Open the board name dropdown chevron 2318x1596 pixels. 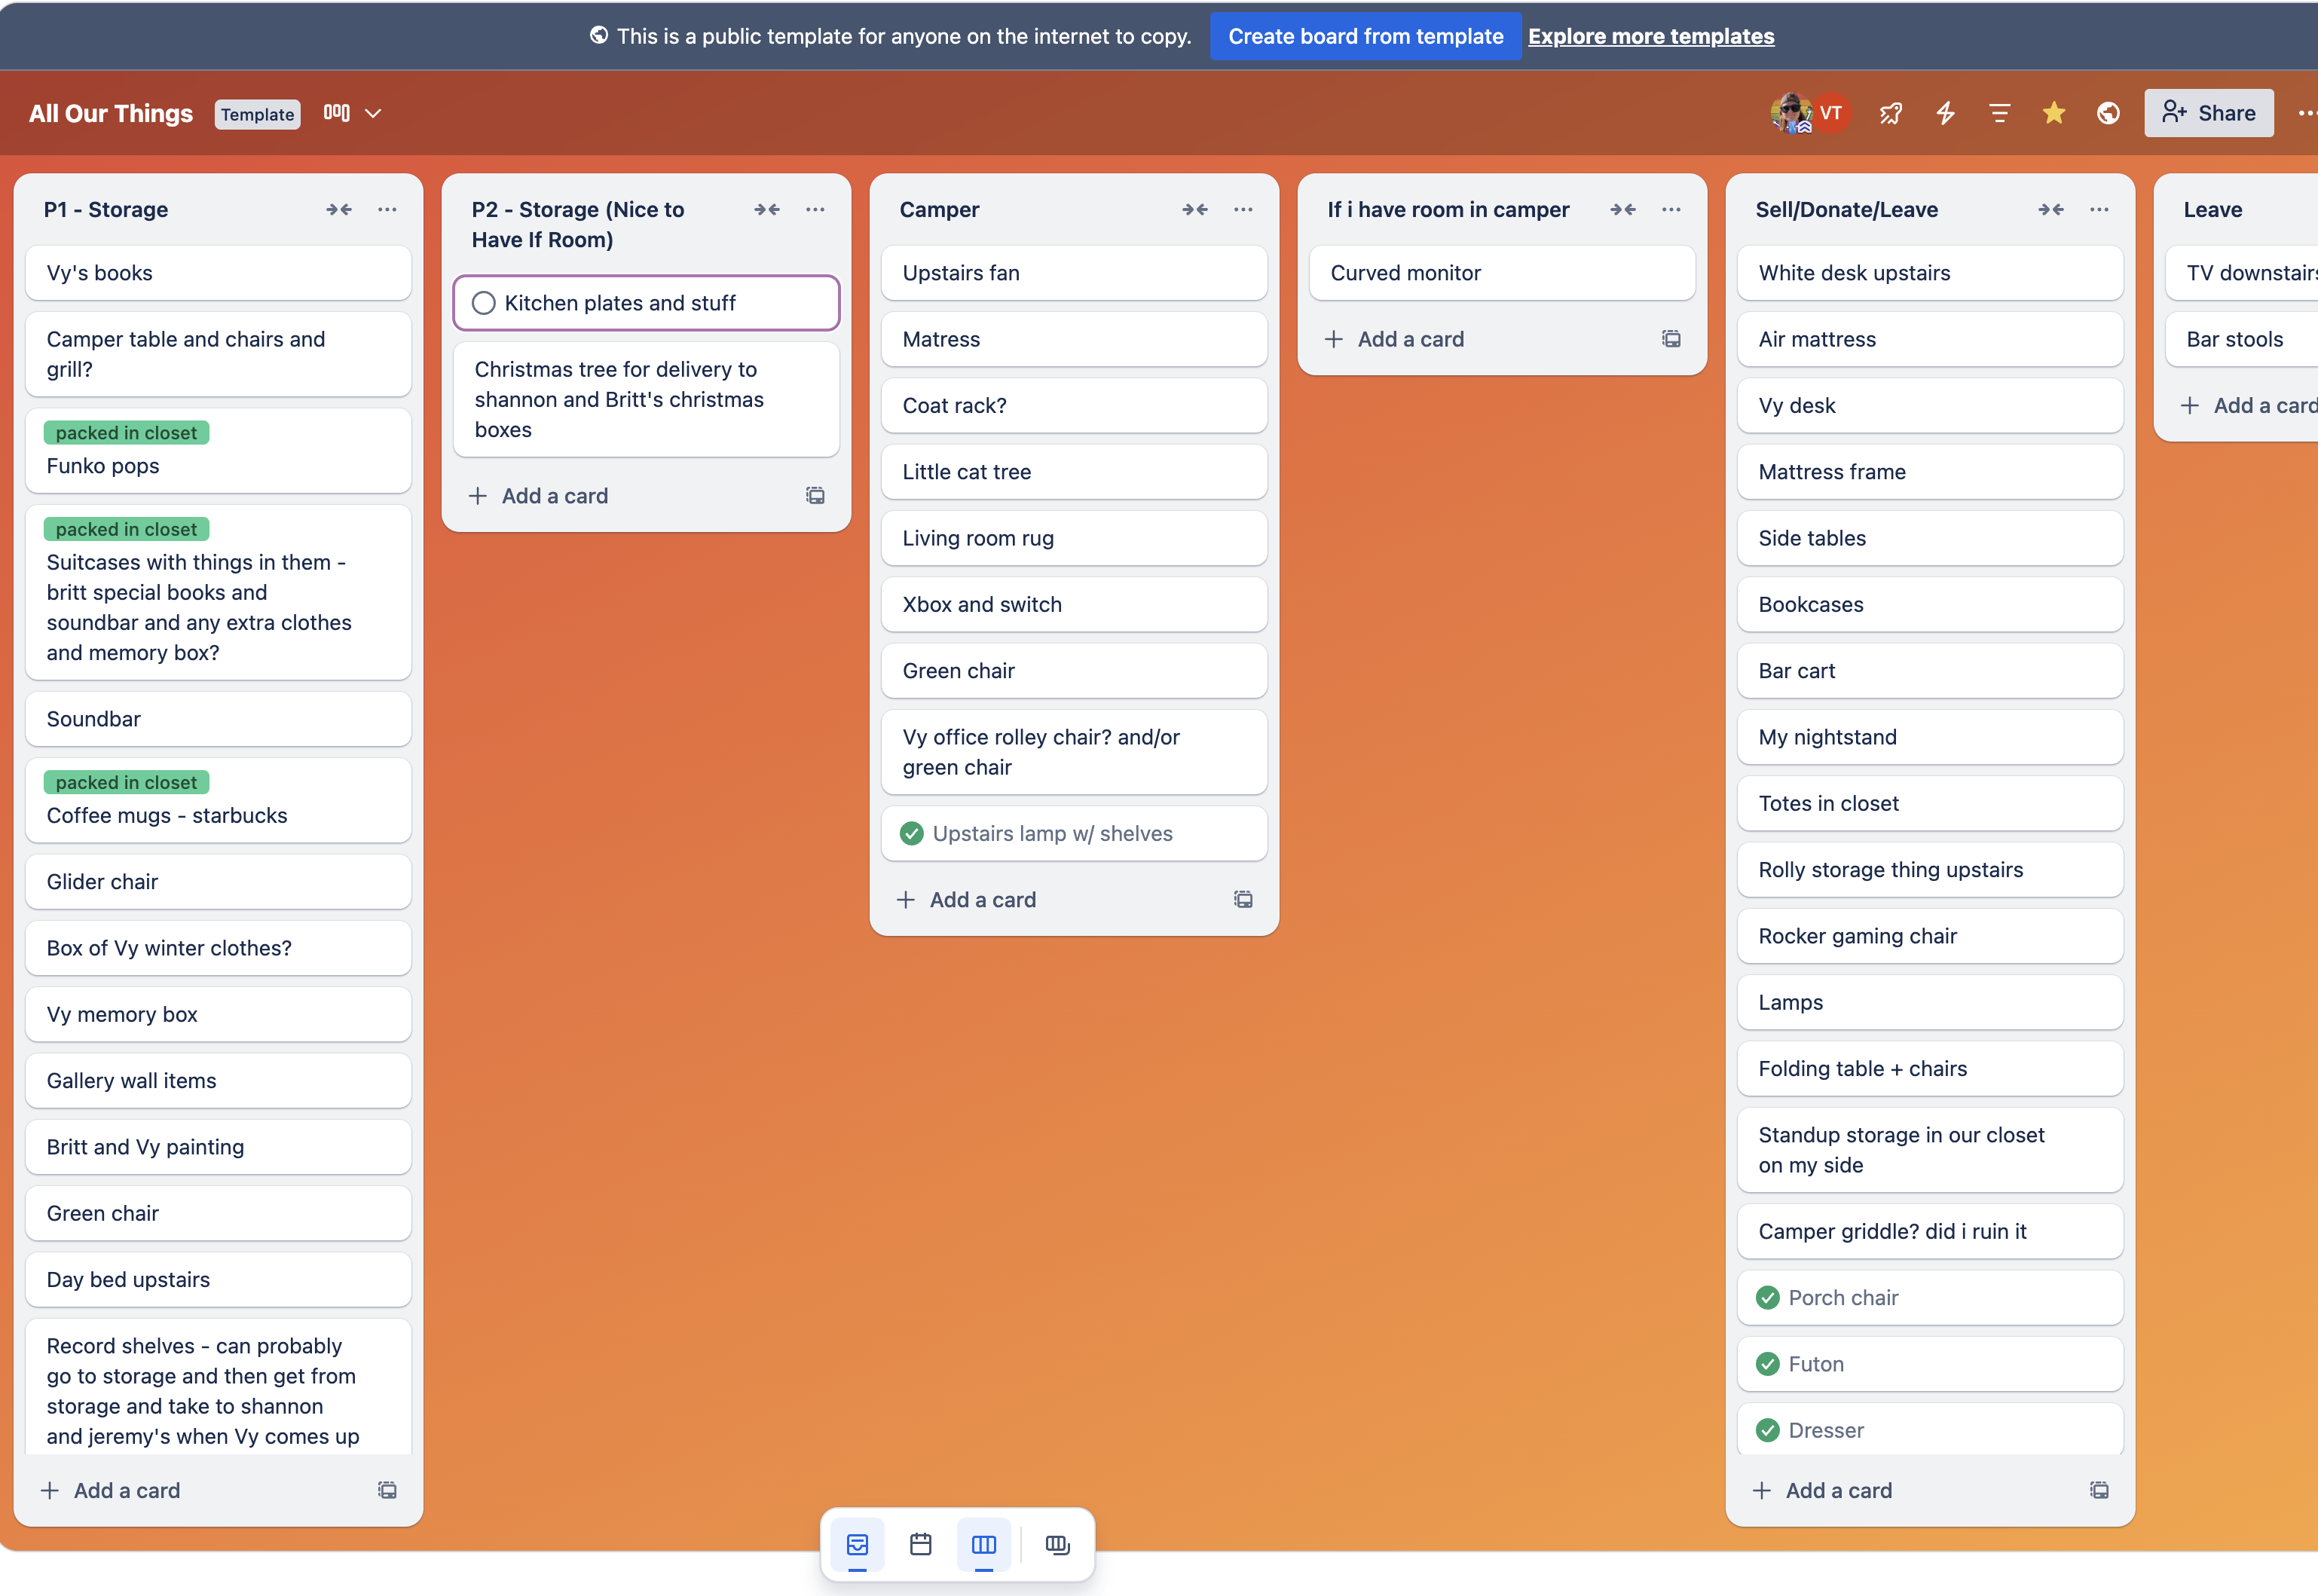[x=374, y=113]
